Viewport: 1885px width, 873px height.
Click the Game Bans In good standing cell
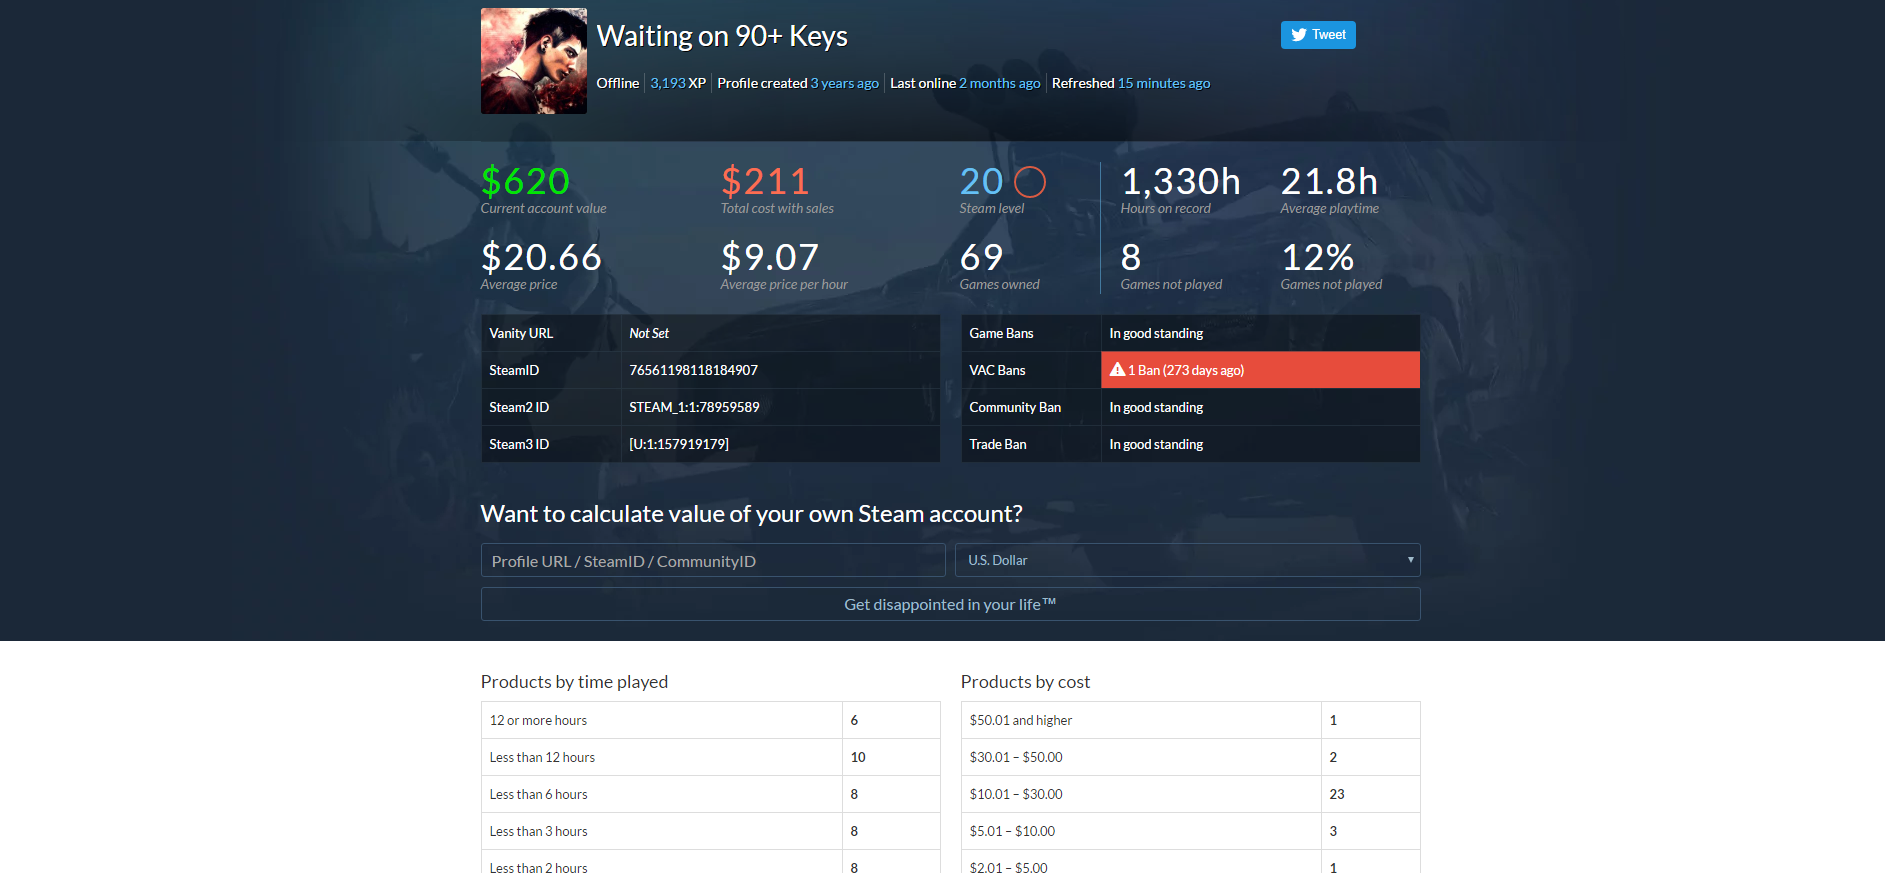click(1260, 333)
